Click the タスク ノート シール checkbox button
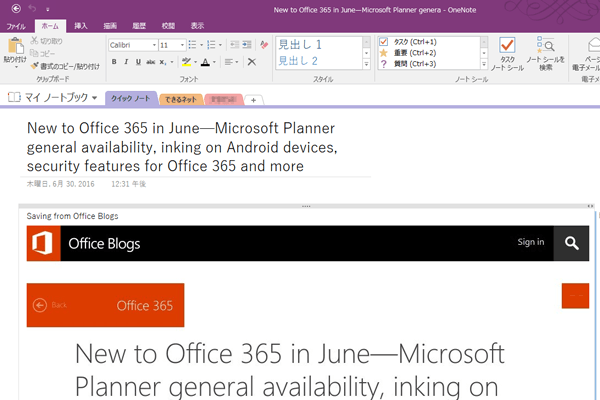This screenshot has height=400, width=600. 507,54
